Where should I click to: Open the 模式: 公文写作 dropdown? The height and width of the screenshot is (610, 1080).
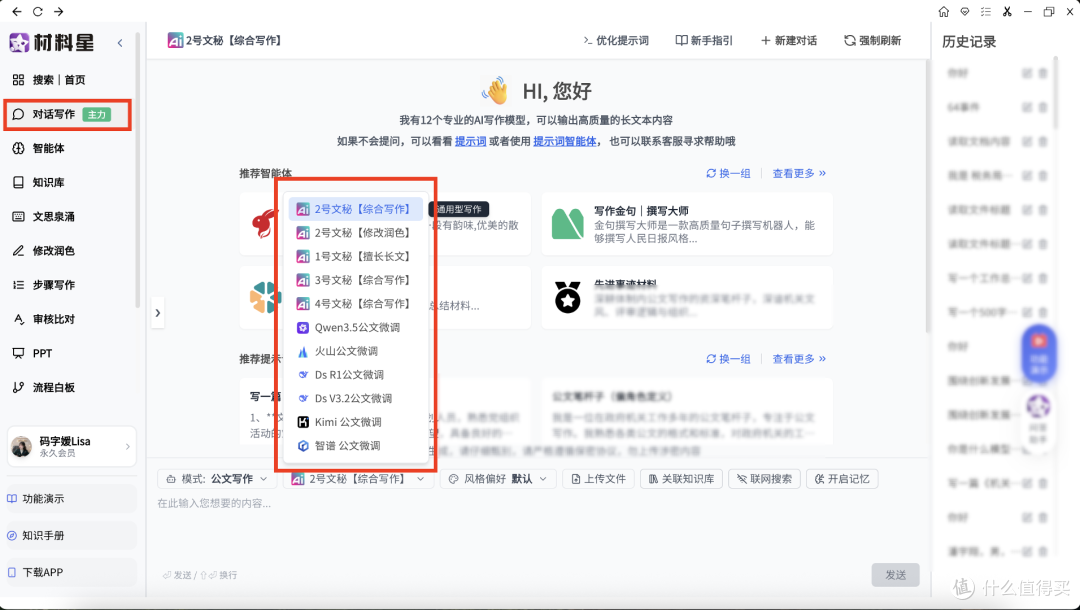(216, 478)
